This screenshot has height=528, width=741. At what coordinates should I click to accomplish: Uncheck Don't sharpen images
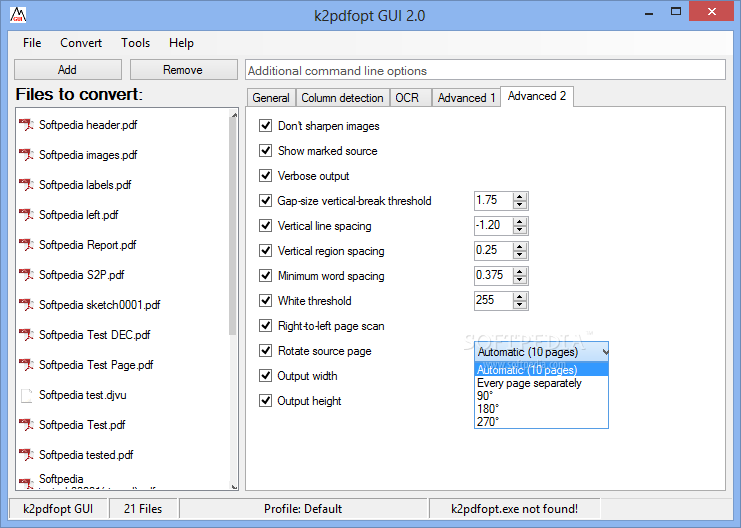[x=266, y=126]
